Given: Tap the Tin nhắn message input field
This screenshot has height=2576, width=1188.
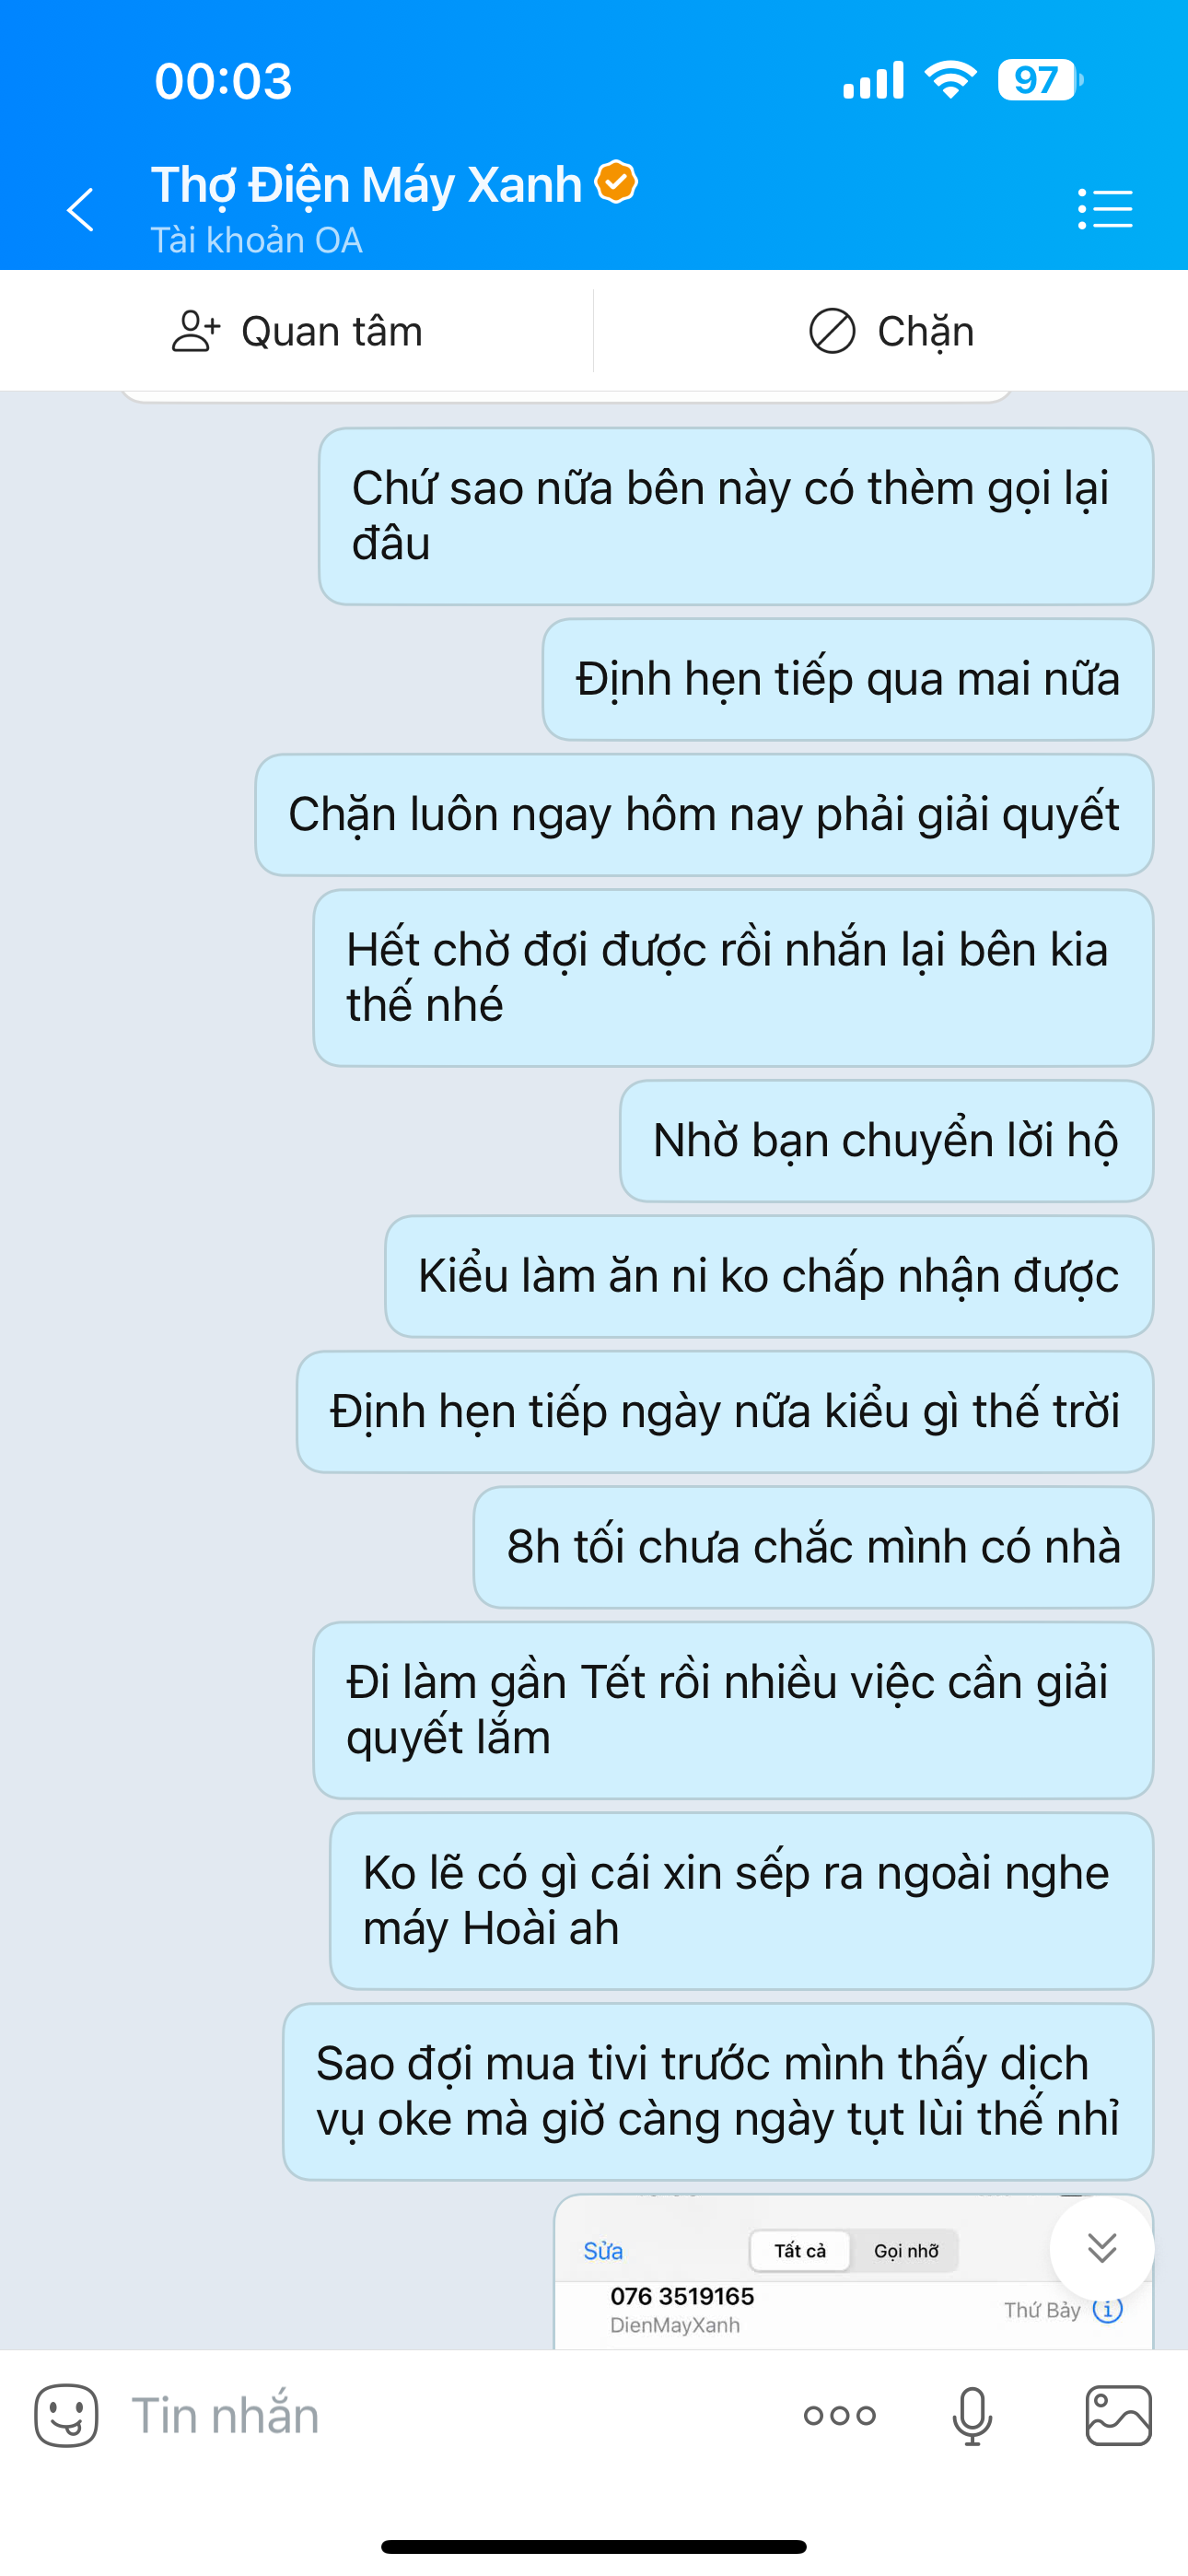Looking at the screenshot, I should coord(450,2415).
